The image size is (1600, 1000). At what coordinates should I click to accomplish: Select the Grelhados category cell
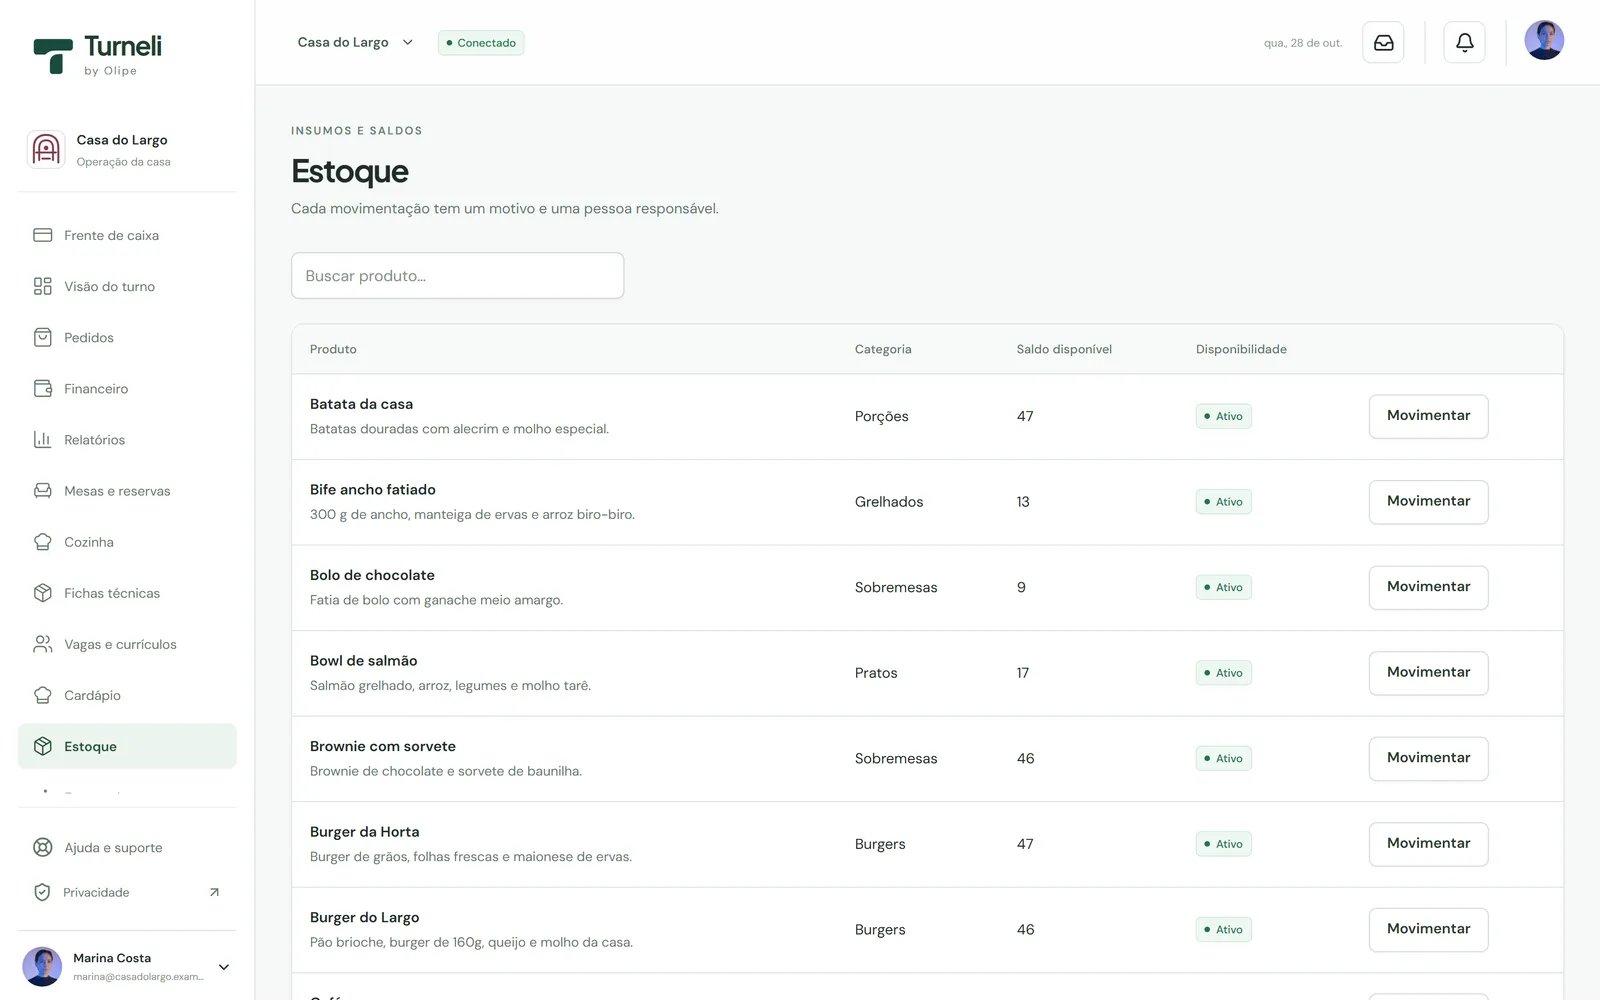point(889,502)
